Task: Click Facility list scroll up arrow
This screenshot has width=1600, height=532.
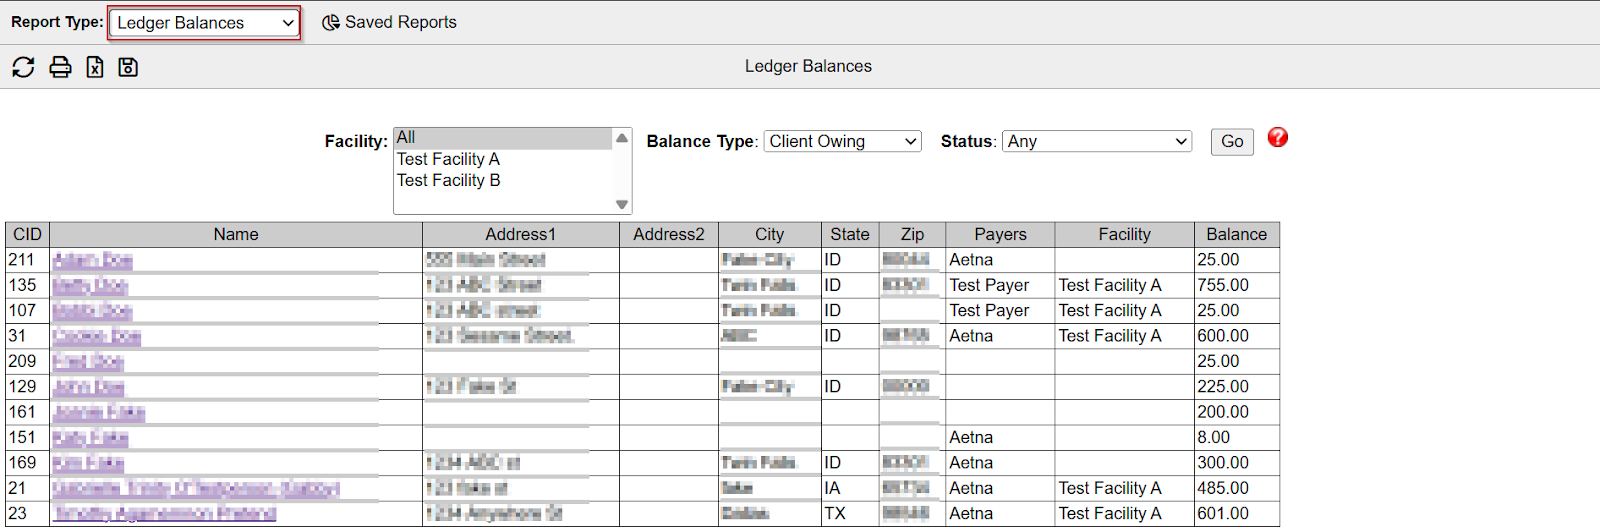Action: [622, 137]
